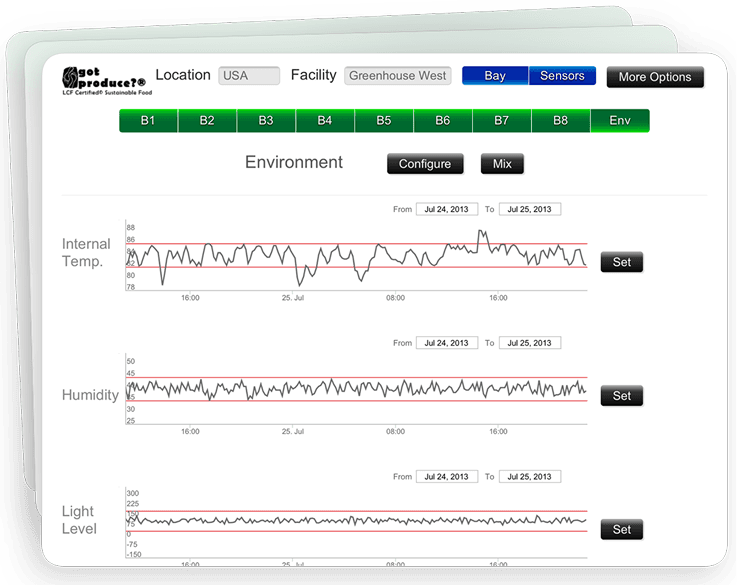Select the B4 bay tab
The height and width of the screenshot is (585, 737).
[x=325, y=121]
